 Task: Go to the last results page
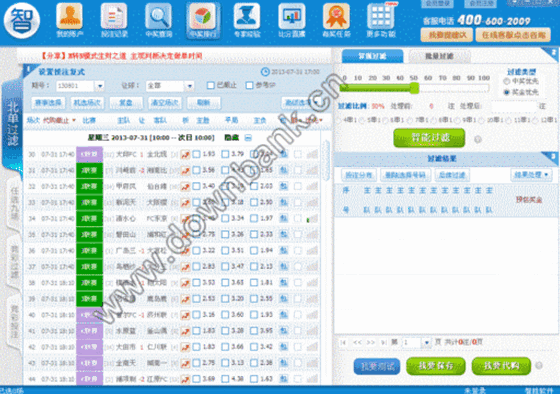[384, 342]
